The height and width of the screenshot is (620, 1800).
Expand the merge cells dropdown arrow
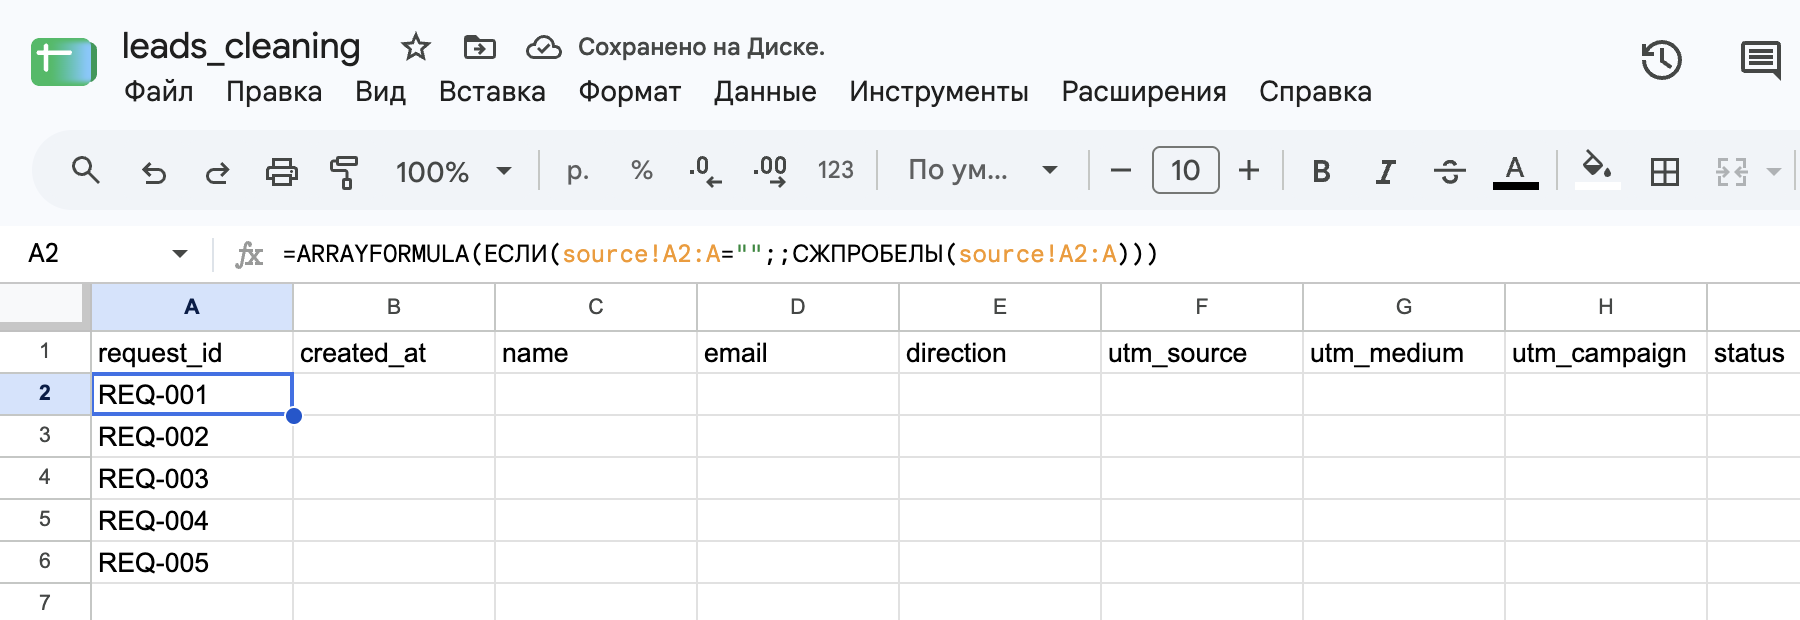(1774, 172)
